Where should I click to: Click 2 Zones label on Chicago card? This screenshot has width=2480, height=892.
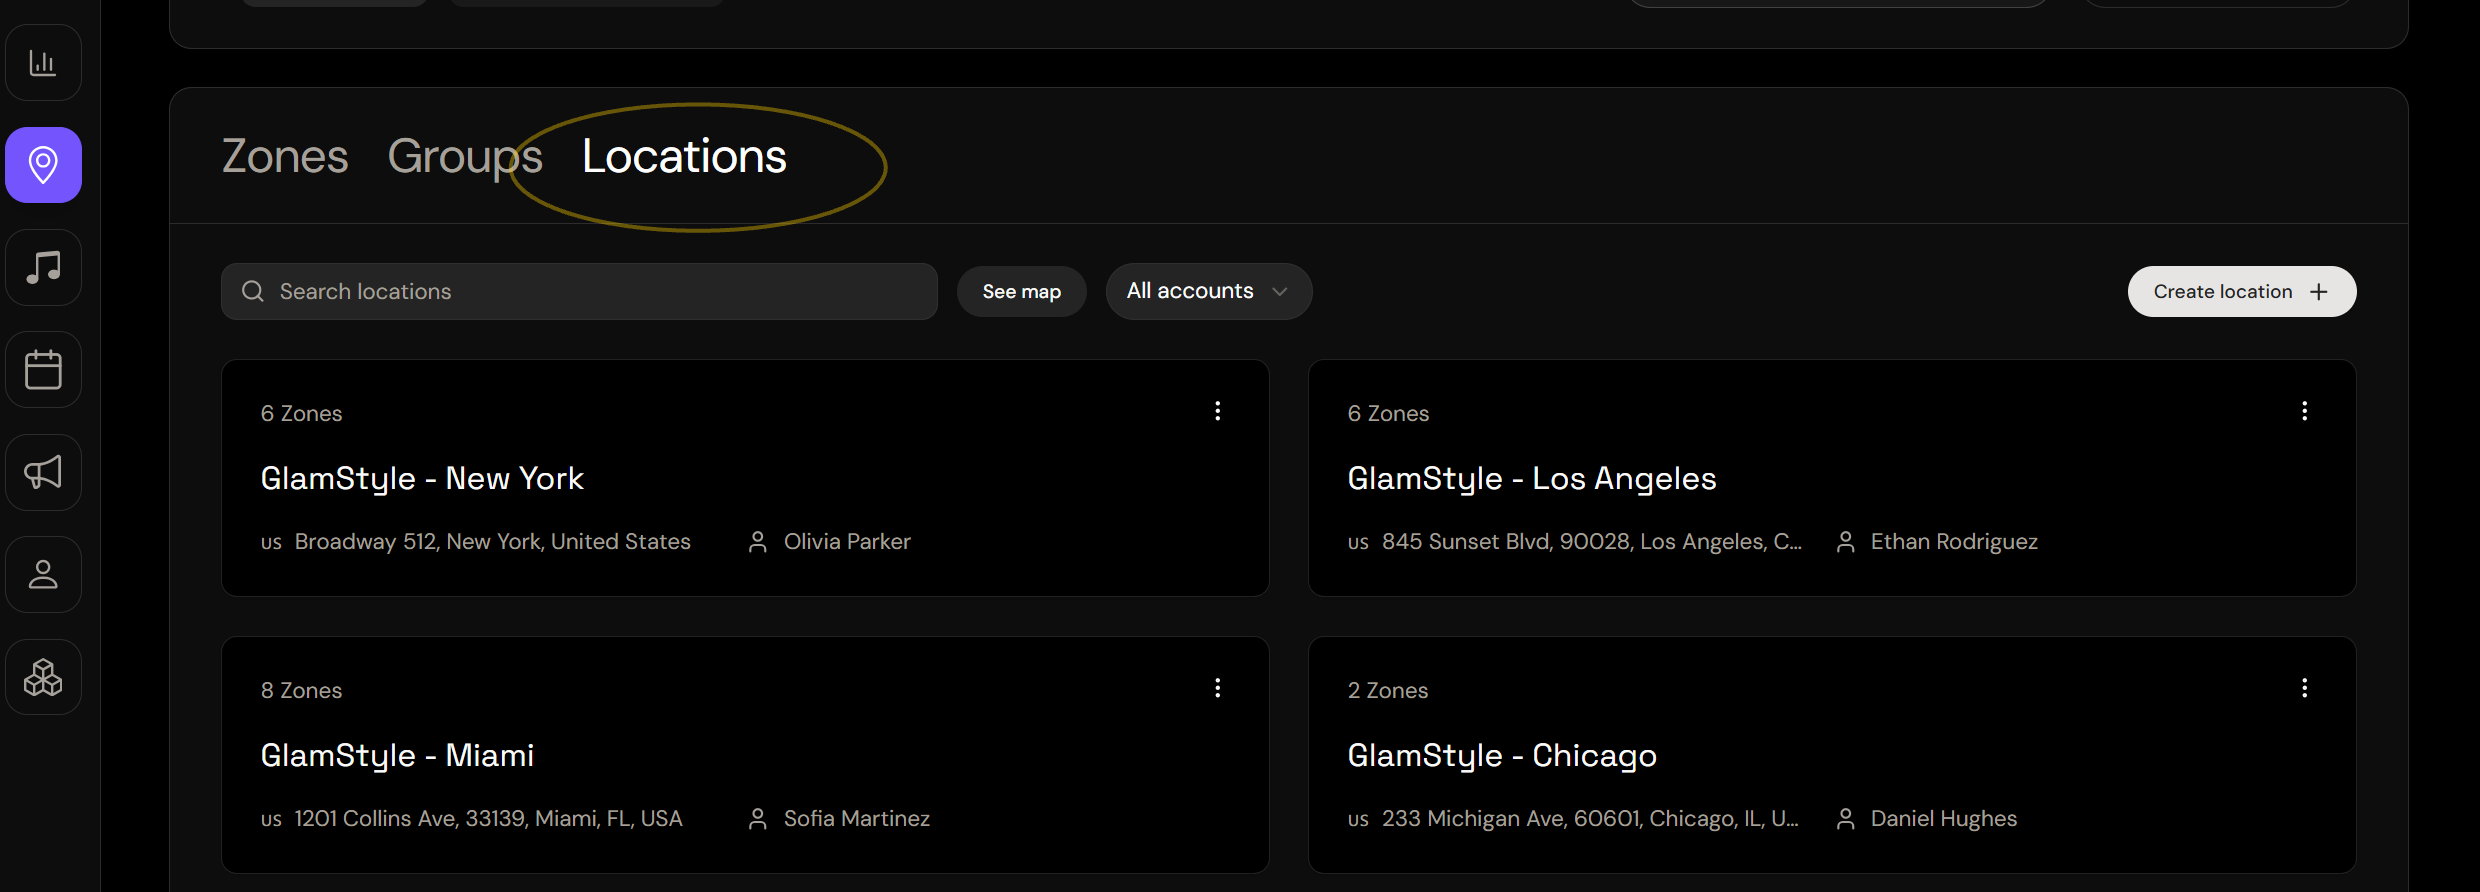(1388, 690)
